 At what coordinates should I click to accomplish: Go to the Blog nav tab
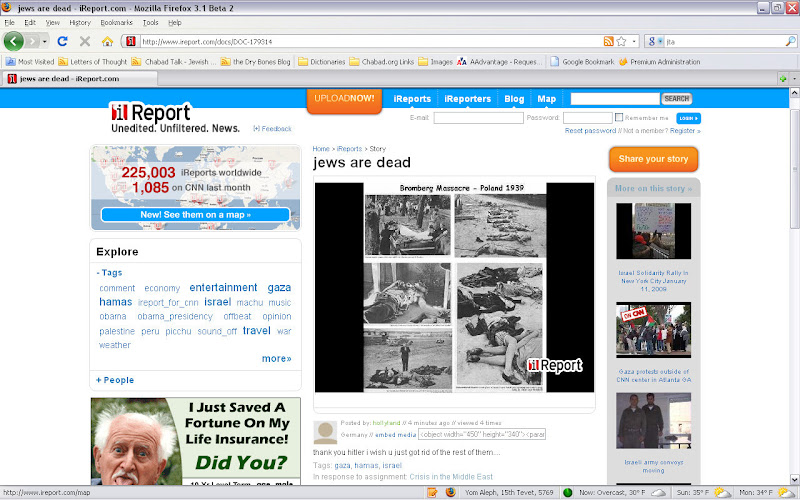[x=514, y=99]
